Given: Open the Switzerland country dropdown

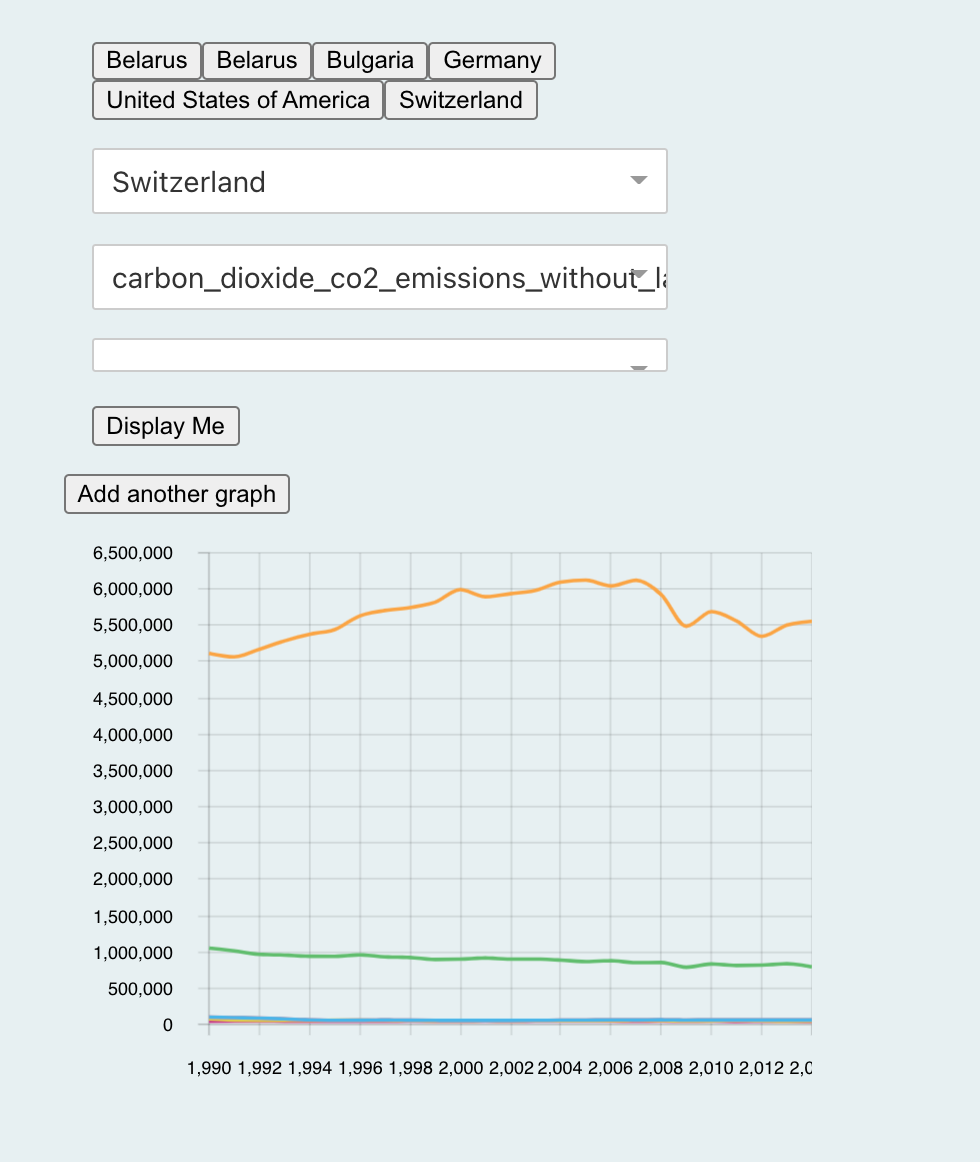Looking at the screenshot, I should click(x=380, y=181).
